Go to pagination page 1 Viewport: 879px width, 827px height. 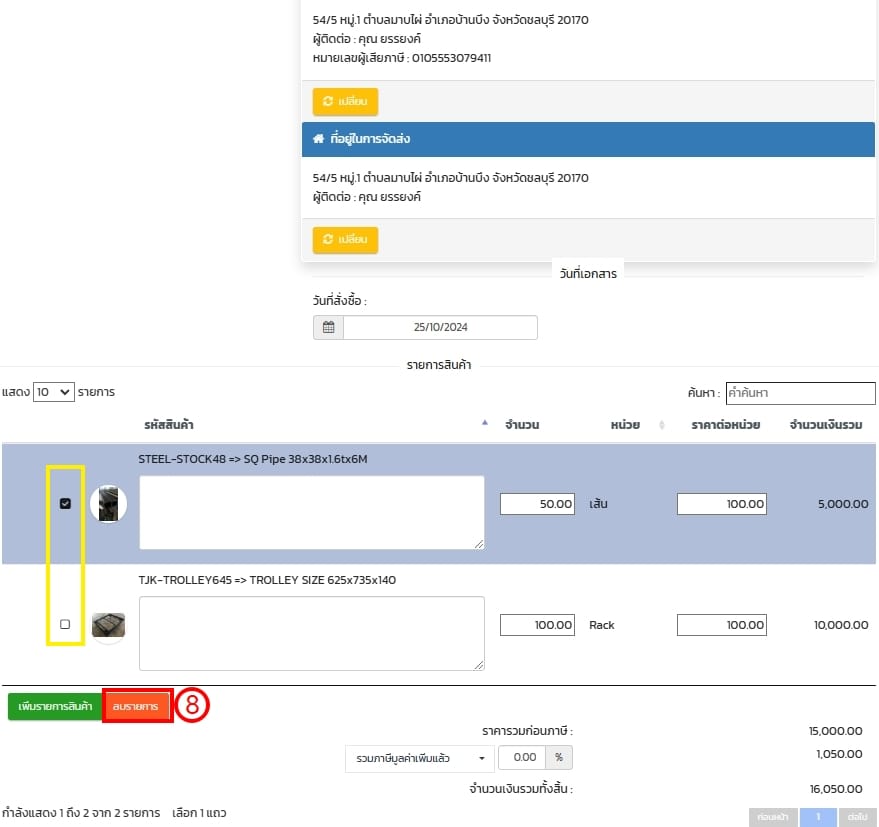[817, 817]
